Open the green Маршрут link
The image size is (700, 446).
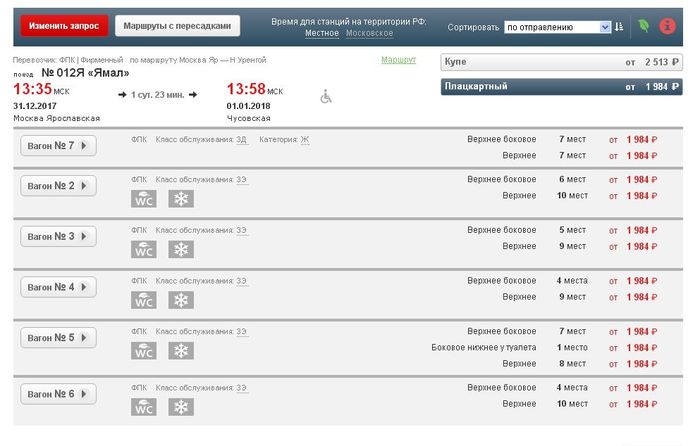pos(398,61)
